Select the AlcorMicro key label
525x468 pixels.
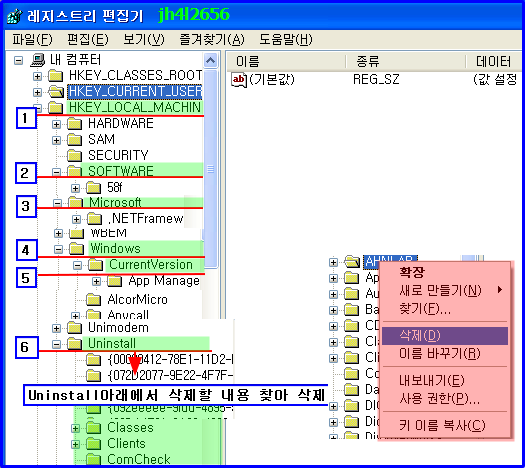(x=137, y=300)
